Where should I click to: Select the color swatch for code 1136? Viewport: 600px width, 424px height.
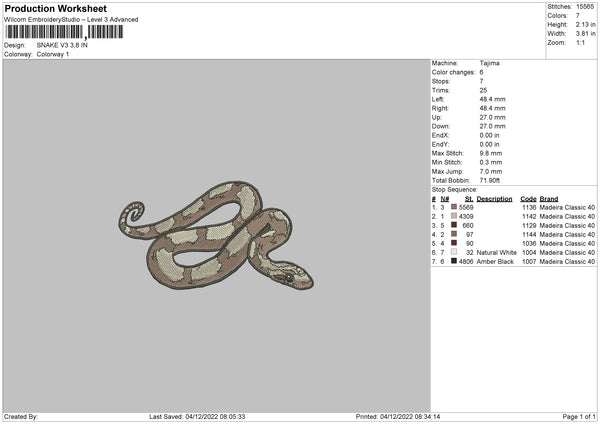click(454, 207)
